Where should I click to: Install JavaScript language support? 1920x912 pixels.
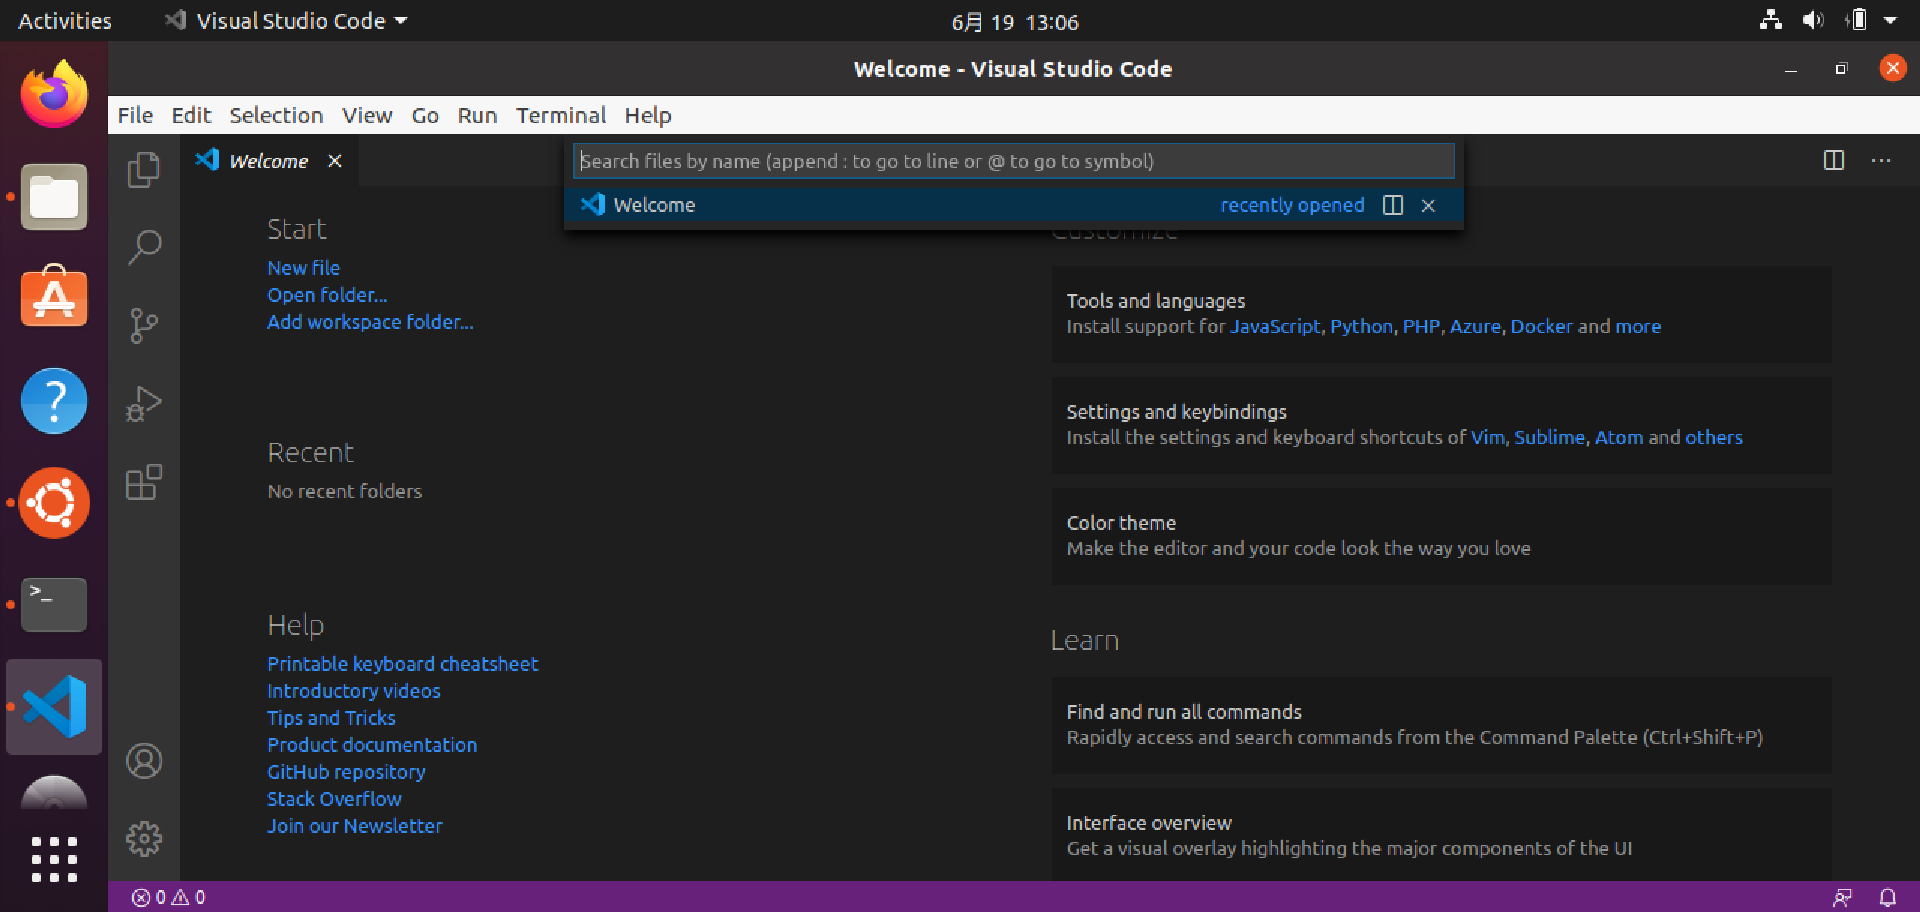tap(1275, 327)
